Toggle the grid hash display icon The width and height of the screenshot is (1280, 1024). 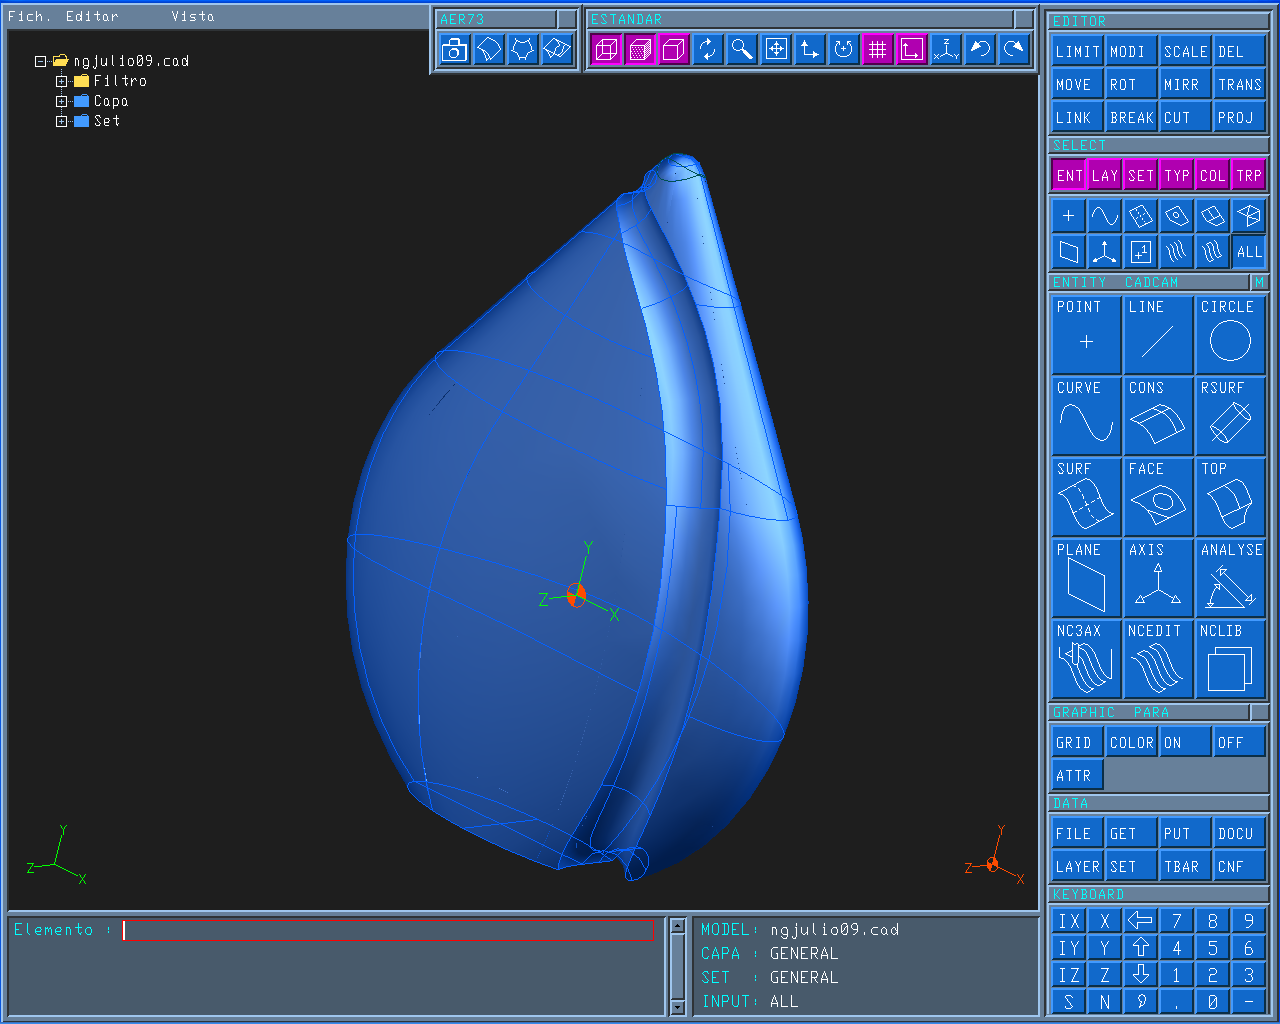878,49
